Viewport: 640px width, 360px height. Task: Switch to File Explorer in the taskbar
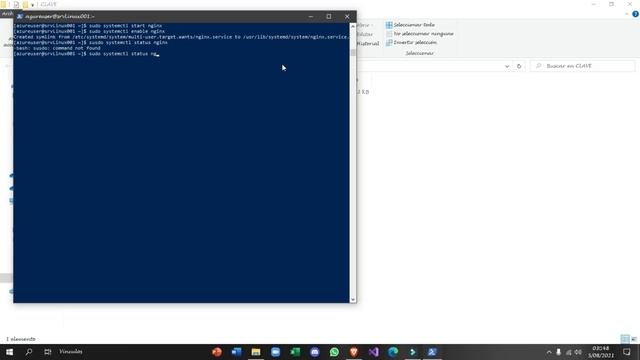click(x=256, y=352)
